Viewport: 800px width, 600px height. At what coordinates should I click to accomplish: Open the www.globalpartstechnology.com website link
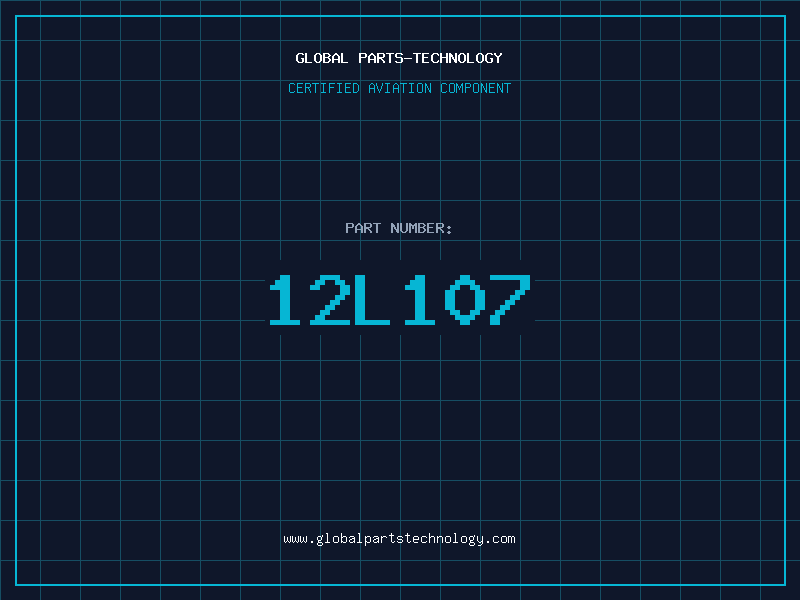coord(399,539)
